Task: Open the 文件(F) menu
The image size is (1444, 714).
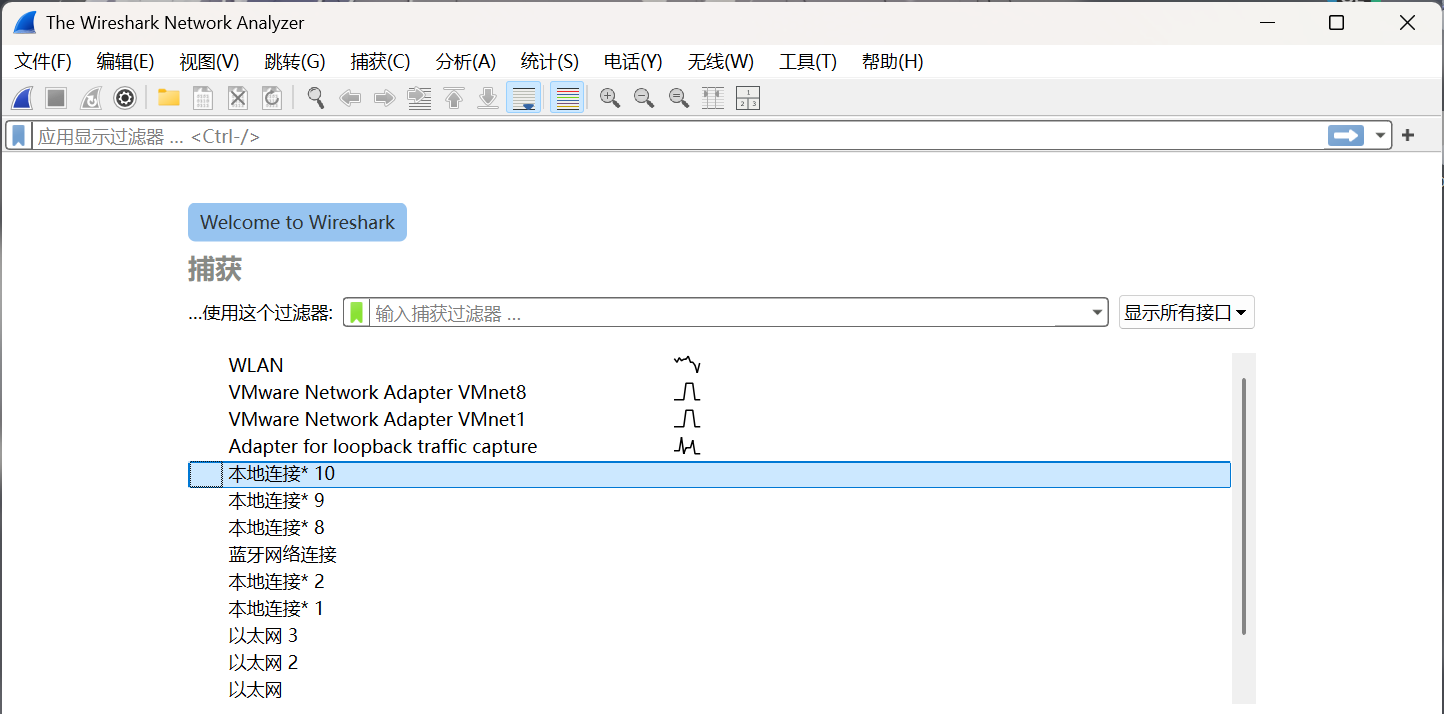Action: click(43, 62)
